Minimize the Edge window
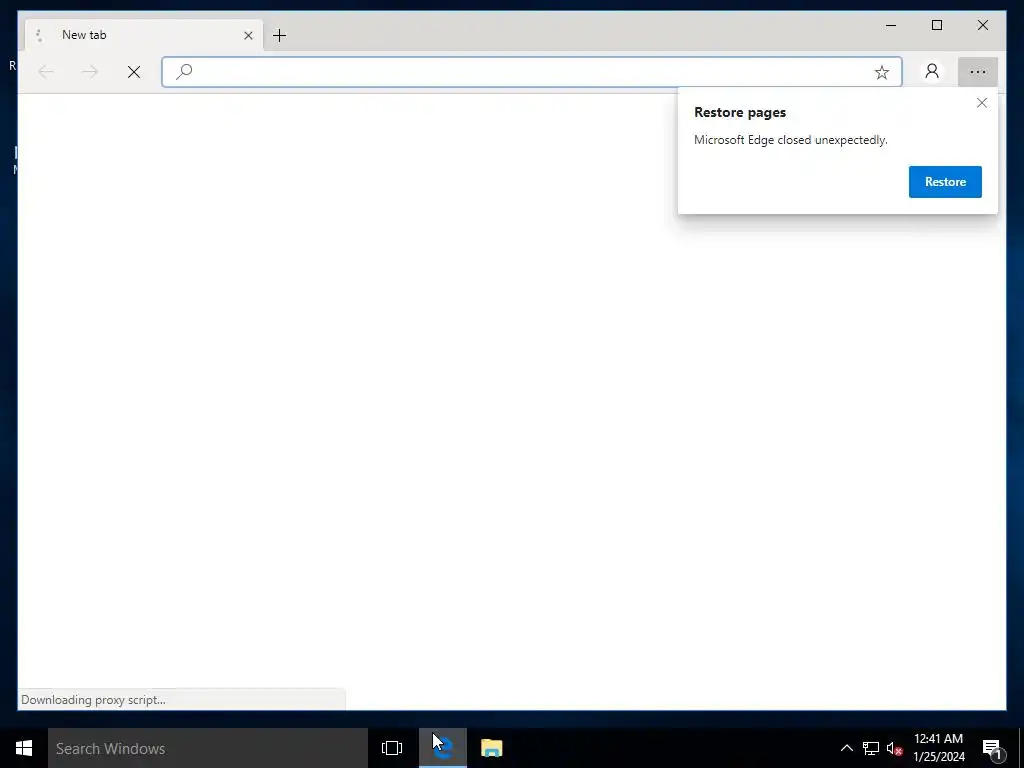Screen dimensions: 1024x768 [x=891, y=25]
